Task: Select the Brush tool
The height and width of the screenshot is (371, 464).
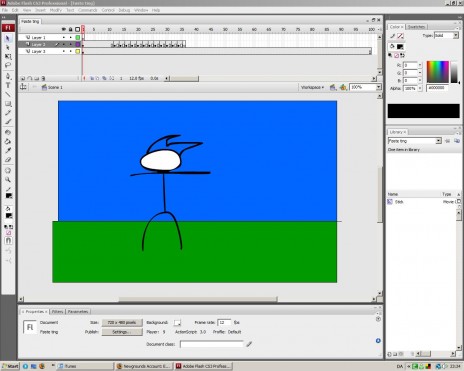Action: 8,122
